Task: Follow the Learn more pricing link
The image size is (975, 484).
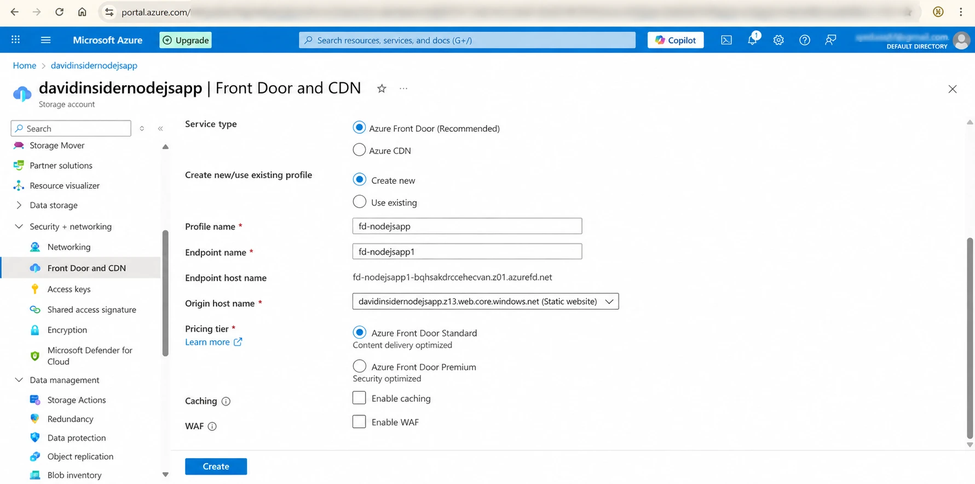Action: point(213,342)
